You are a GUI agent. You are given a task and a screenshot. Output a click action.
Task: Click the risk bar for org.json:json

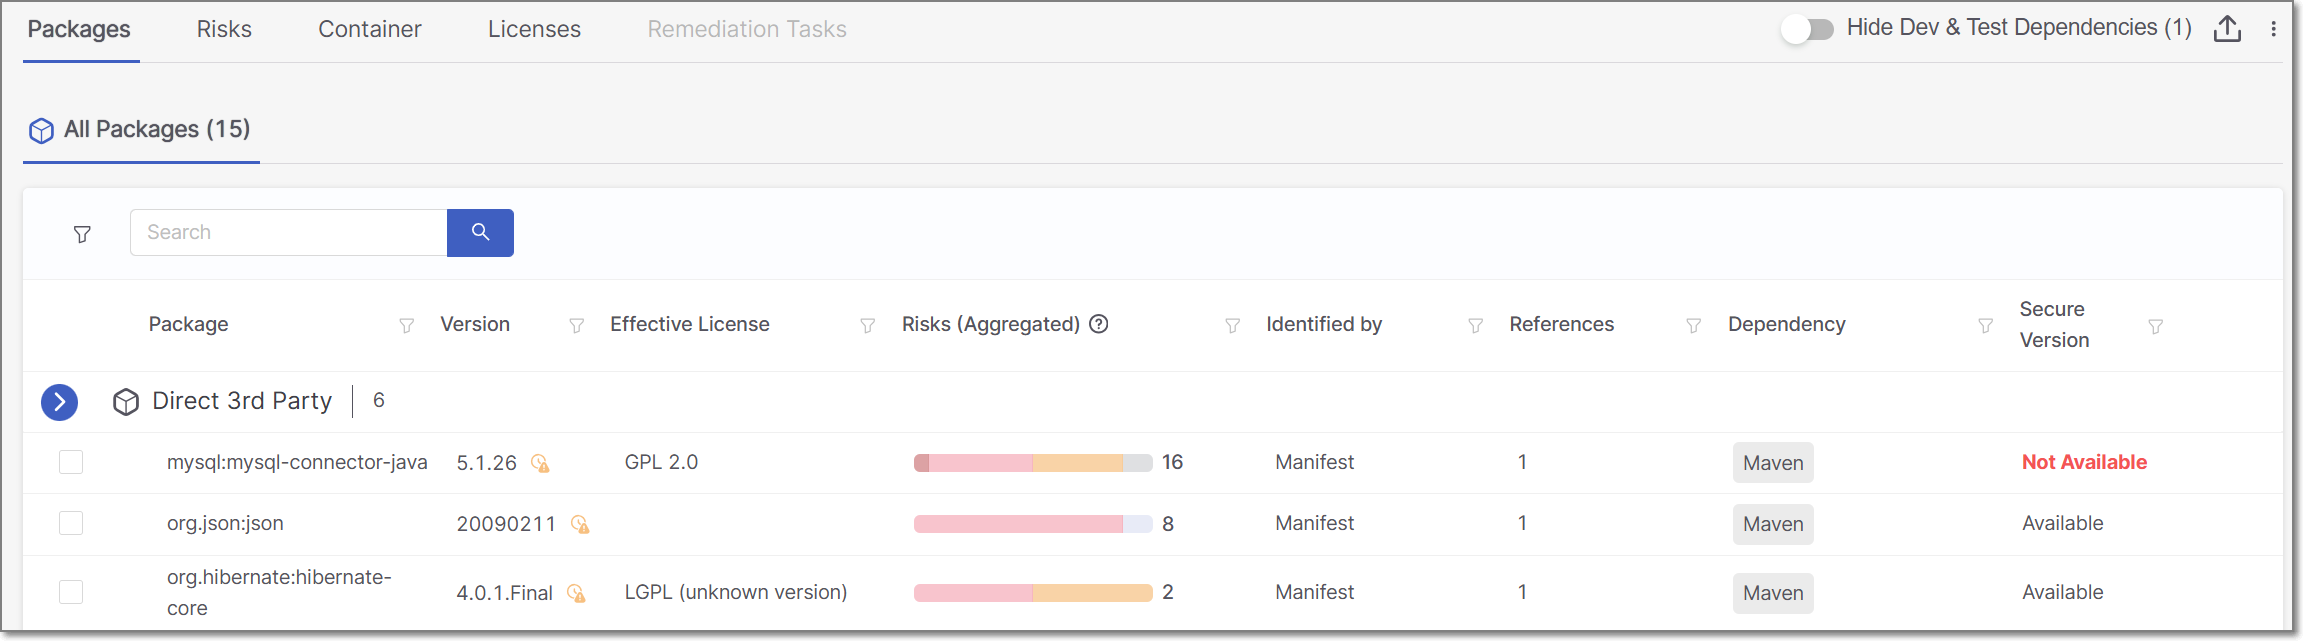pos(1032,524)
